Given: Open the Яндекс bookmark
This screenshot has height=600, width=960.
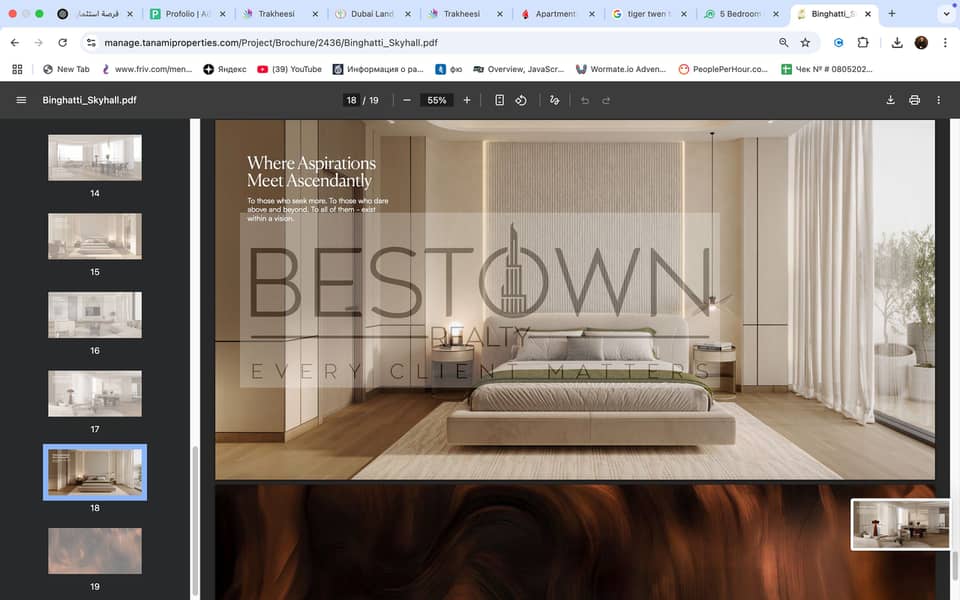Looking at the screenshot, I should (x=225, y=69).
